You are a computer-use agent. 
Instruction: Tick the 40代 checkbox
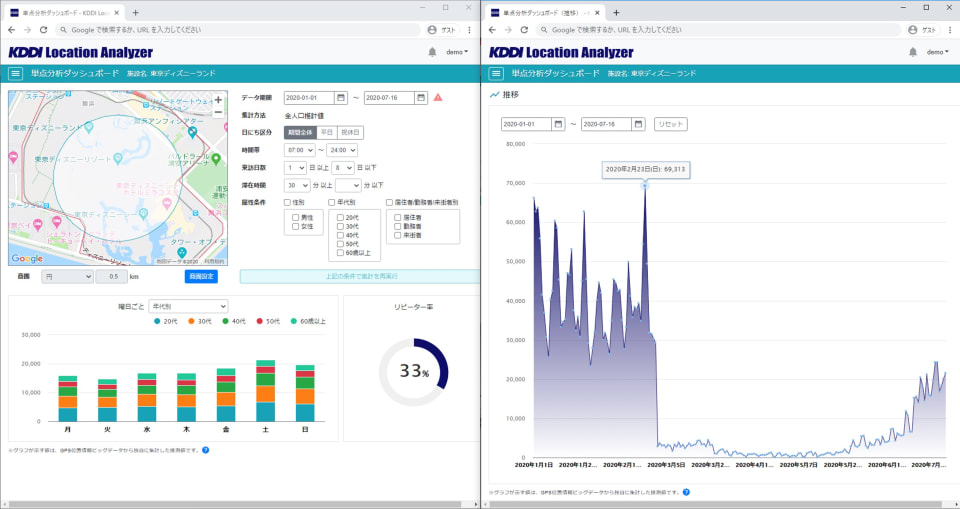pyautogui.click(x=340, y=235)
